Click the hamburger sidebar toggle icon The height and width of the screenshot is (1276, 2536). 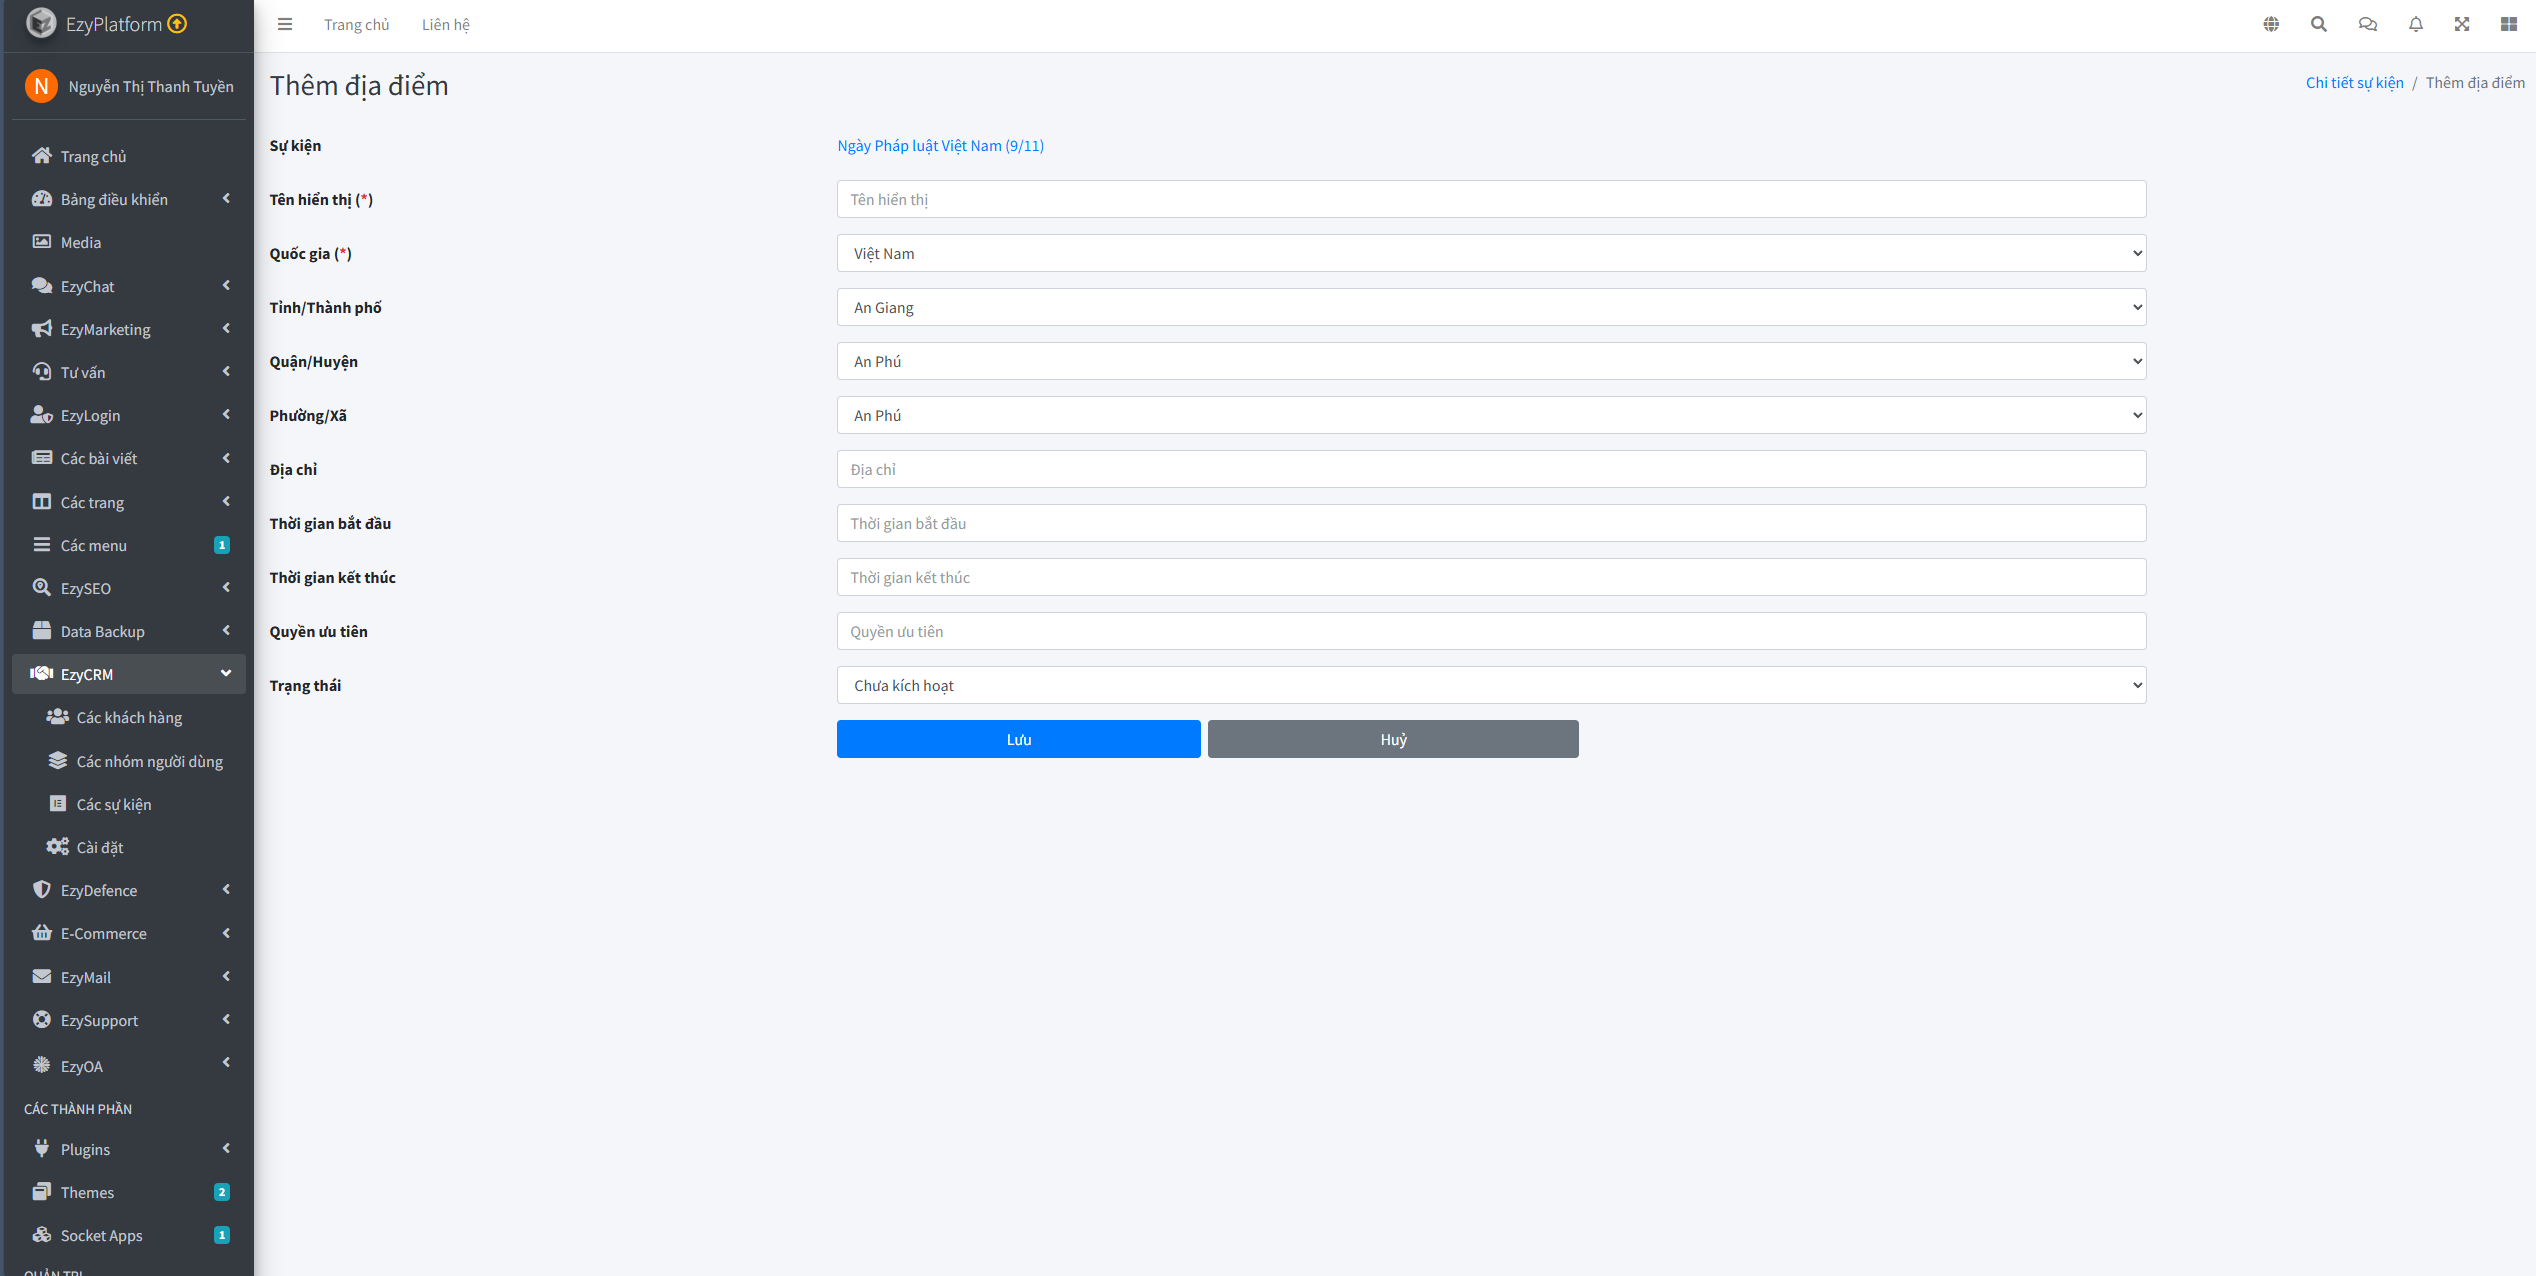click(x=285, y=24)
